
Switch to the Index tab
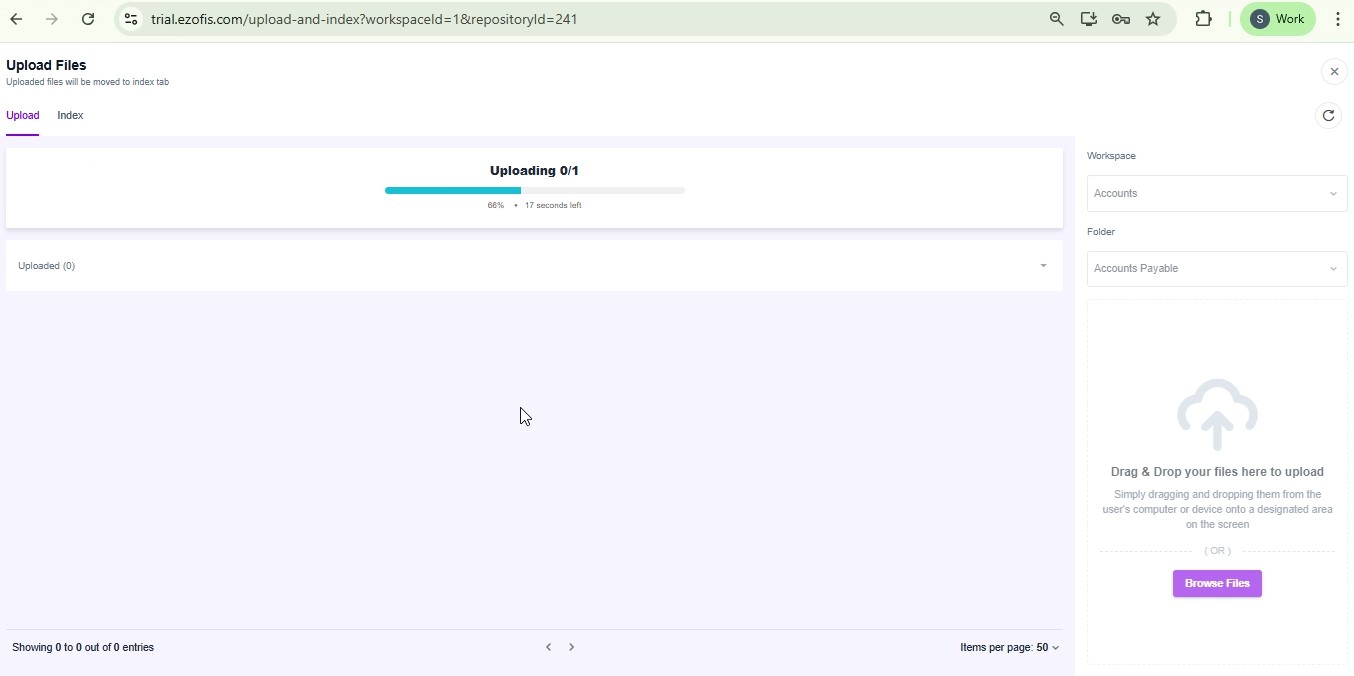(70, 116)
